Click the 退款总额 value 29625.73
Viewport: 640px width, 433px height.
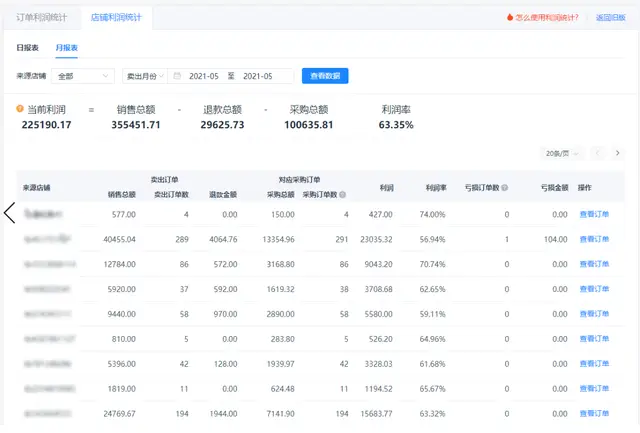pos(222,125)
